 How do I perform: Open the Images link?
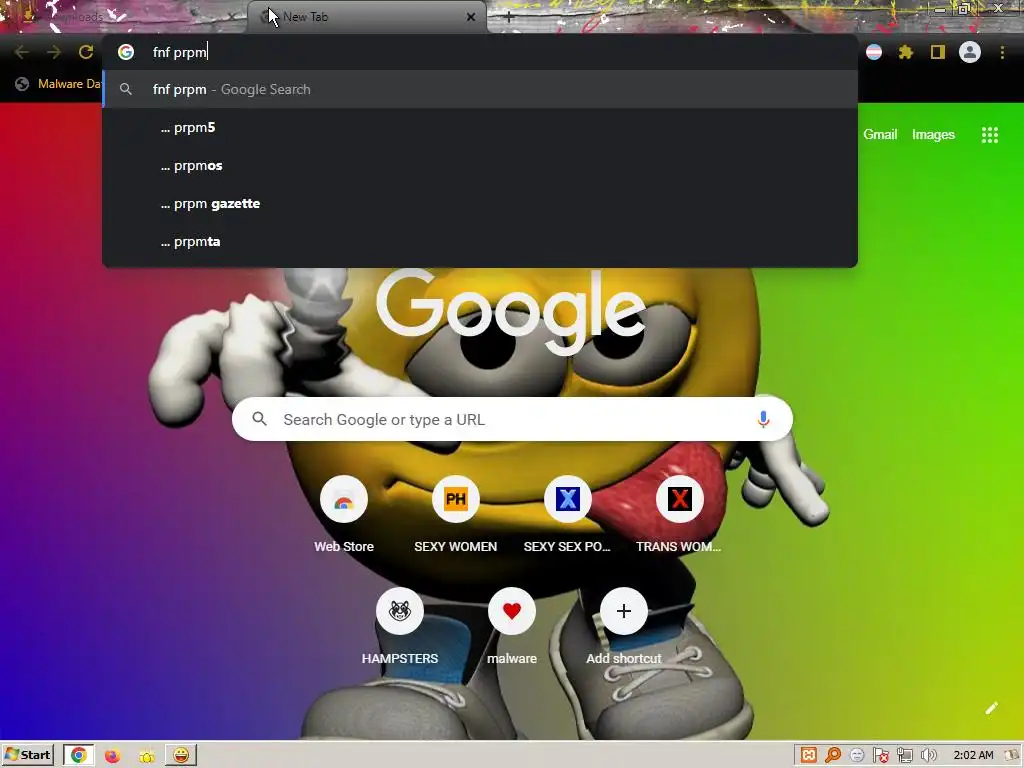click(x=933, y=135)
